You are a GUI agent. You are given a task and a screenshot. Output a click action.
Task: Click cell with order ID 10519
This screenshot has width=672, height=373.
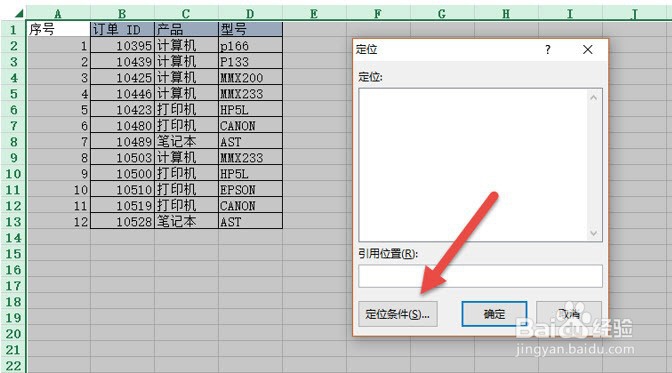(122, 205)
